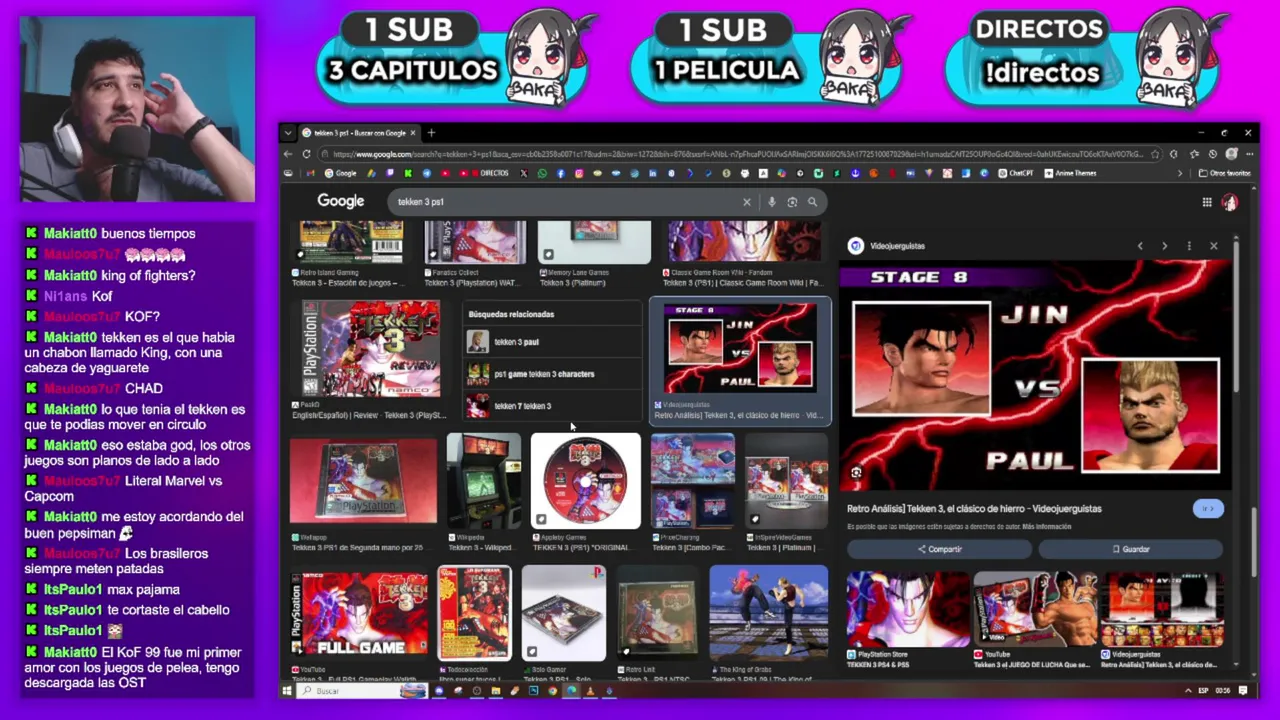Open PlayStation Store related image thumbnail
1280x720 pixels.
[x=908, y=609]
